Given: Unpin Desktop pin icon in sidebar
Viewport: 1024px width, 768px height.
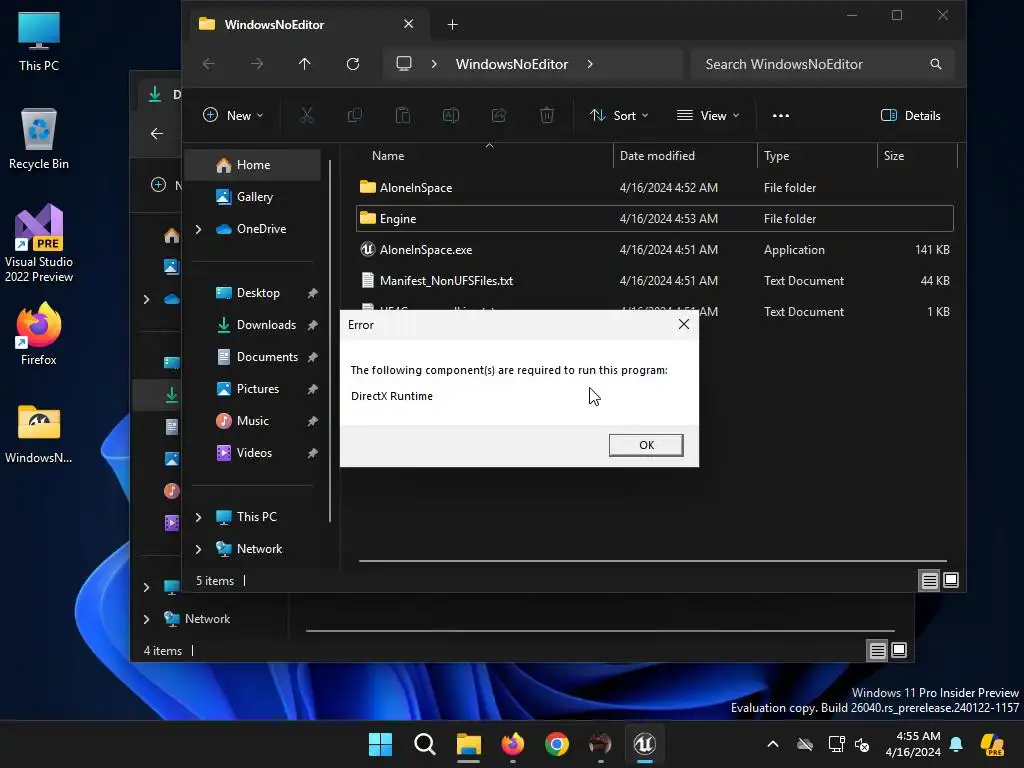Looking at the screenshot, I should (313, 293).
